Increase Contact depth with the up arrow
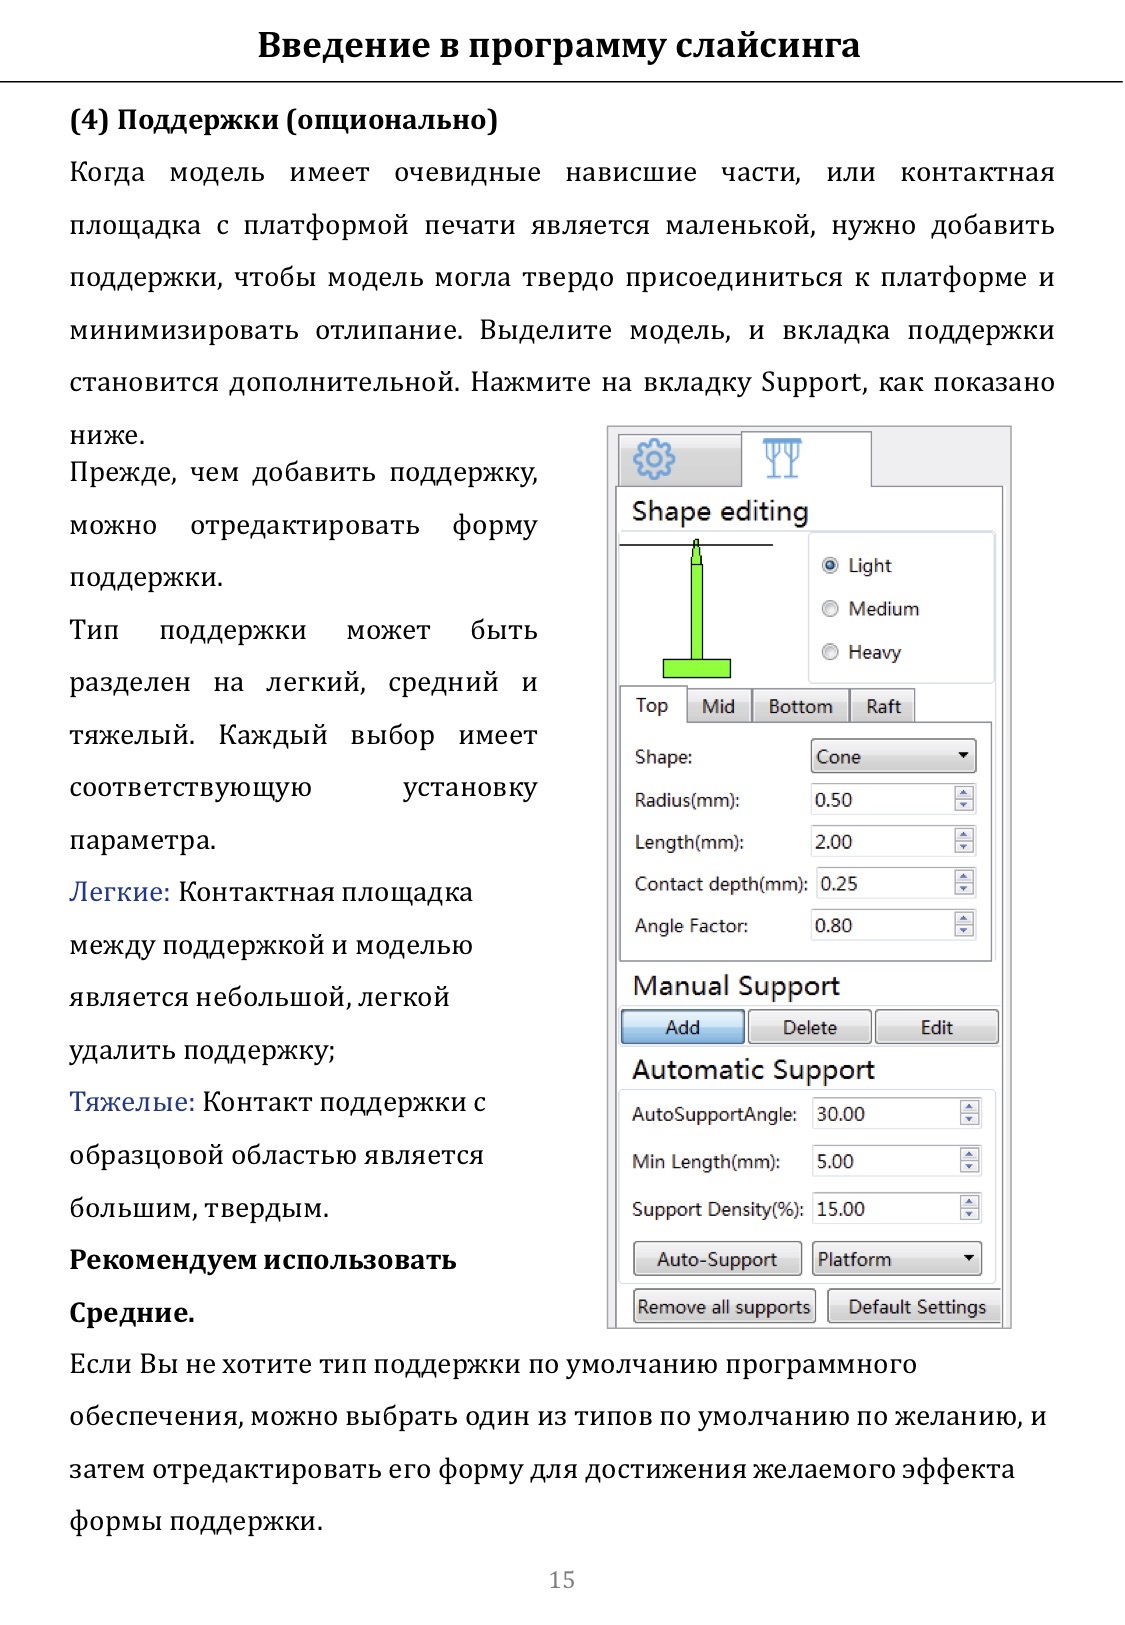The height and width of the screenshot is (1625, 1125). tap(964, 876)
